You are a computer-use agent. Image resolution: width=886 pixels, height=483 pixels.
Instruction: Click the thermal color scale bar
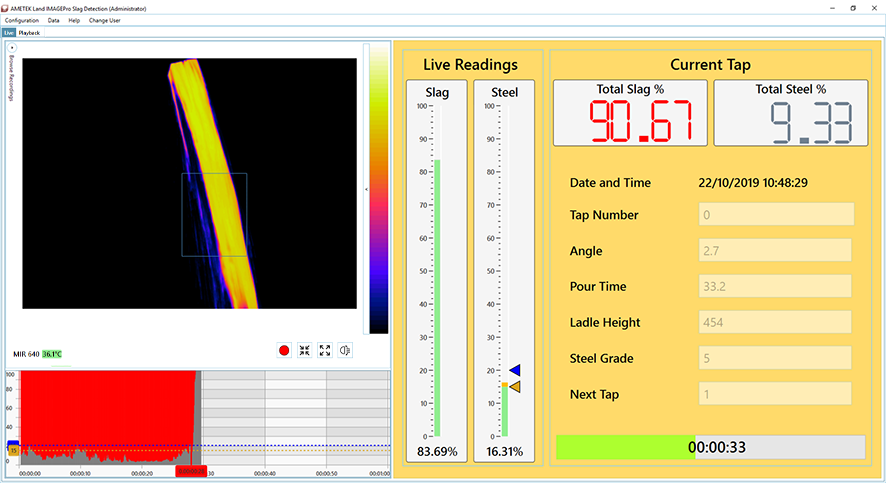tap(379, 190)
